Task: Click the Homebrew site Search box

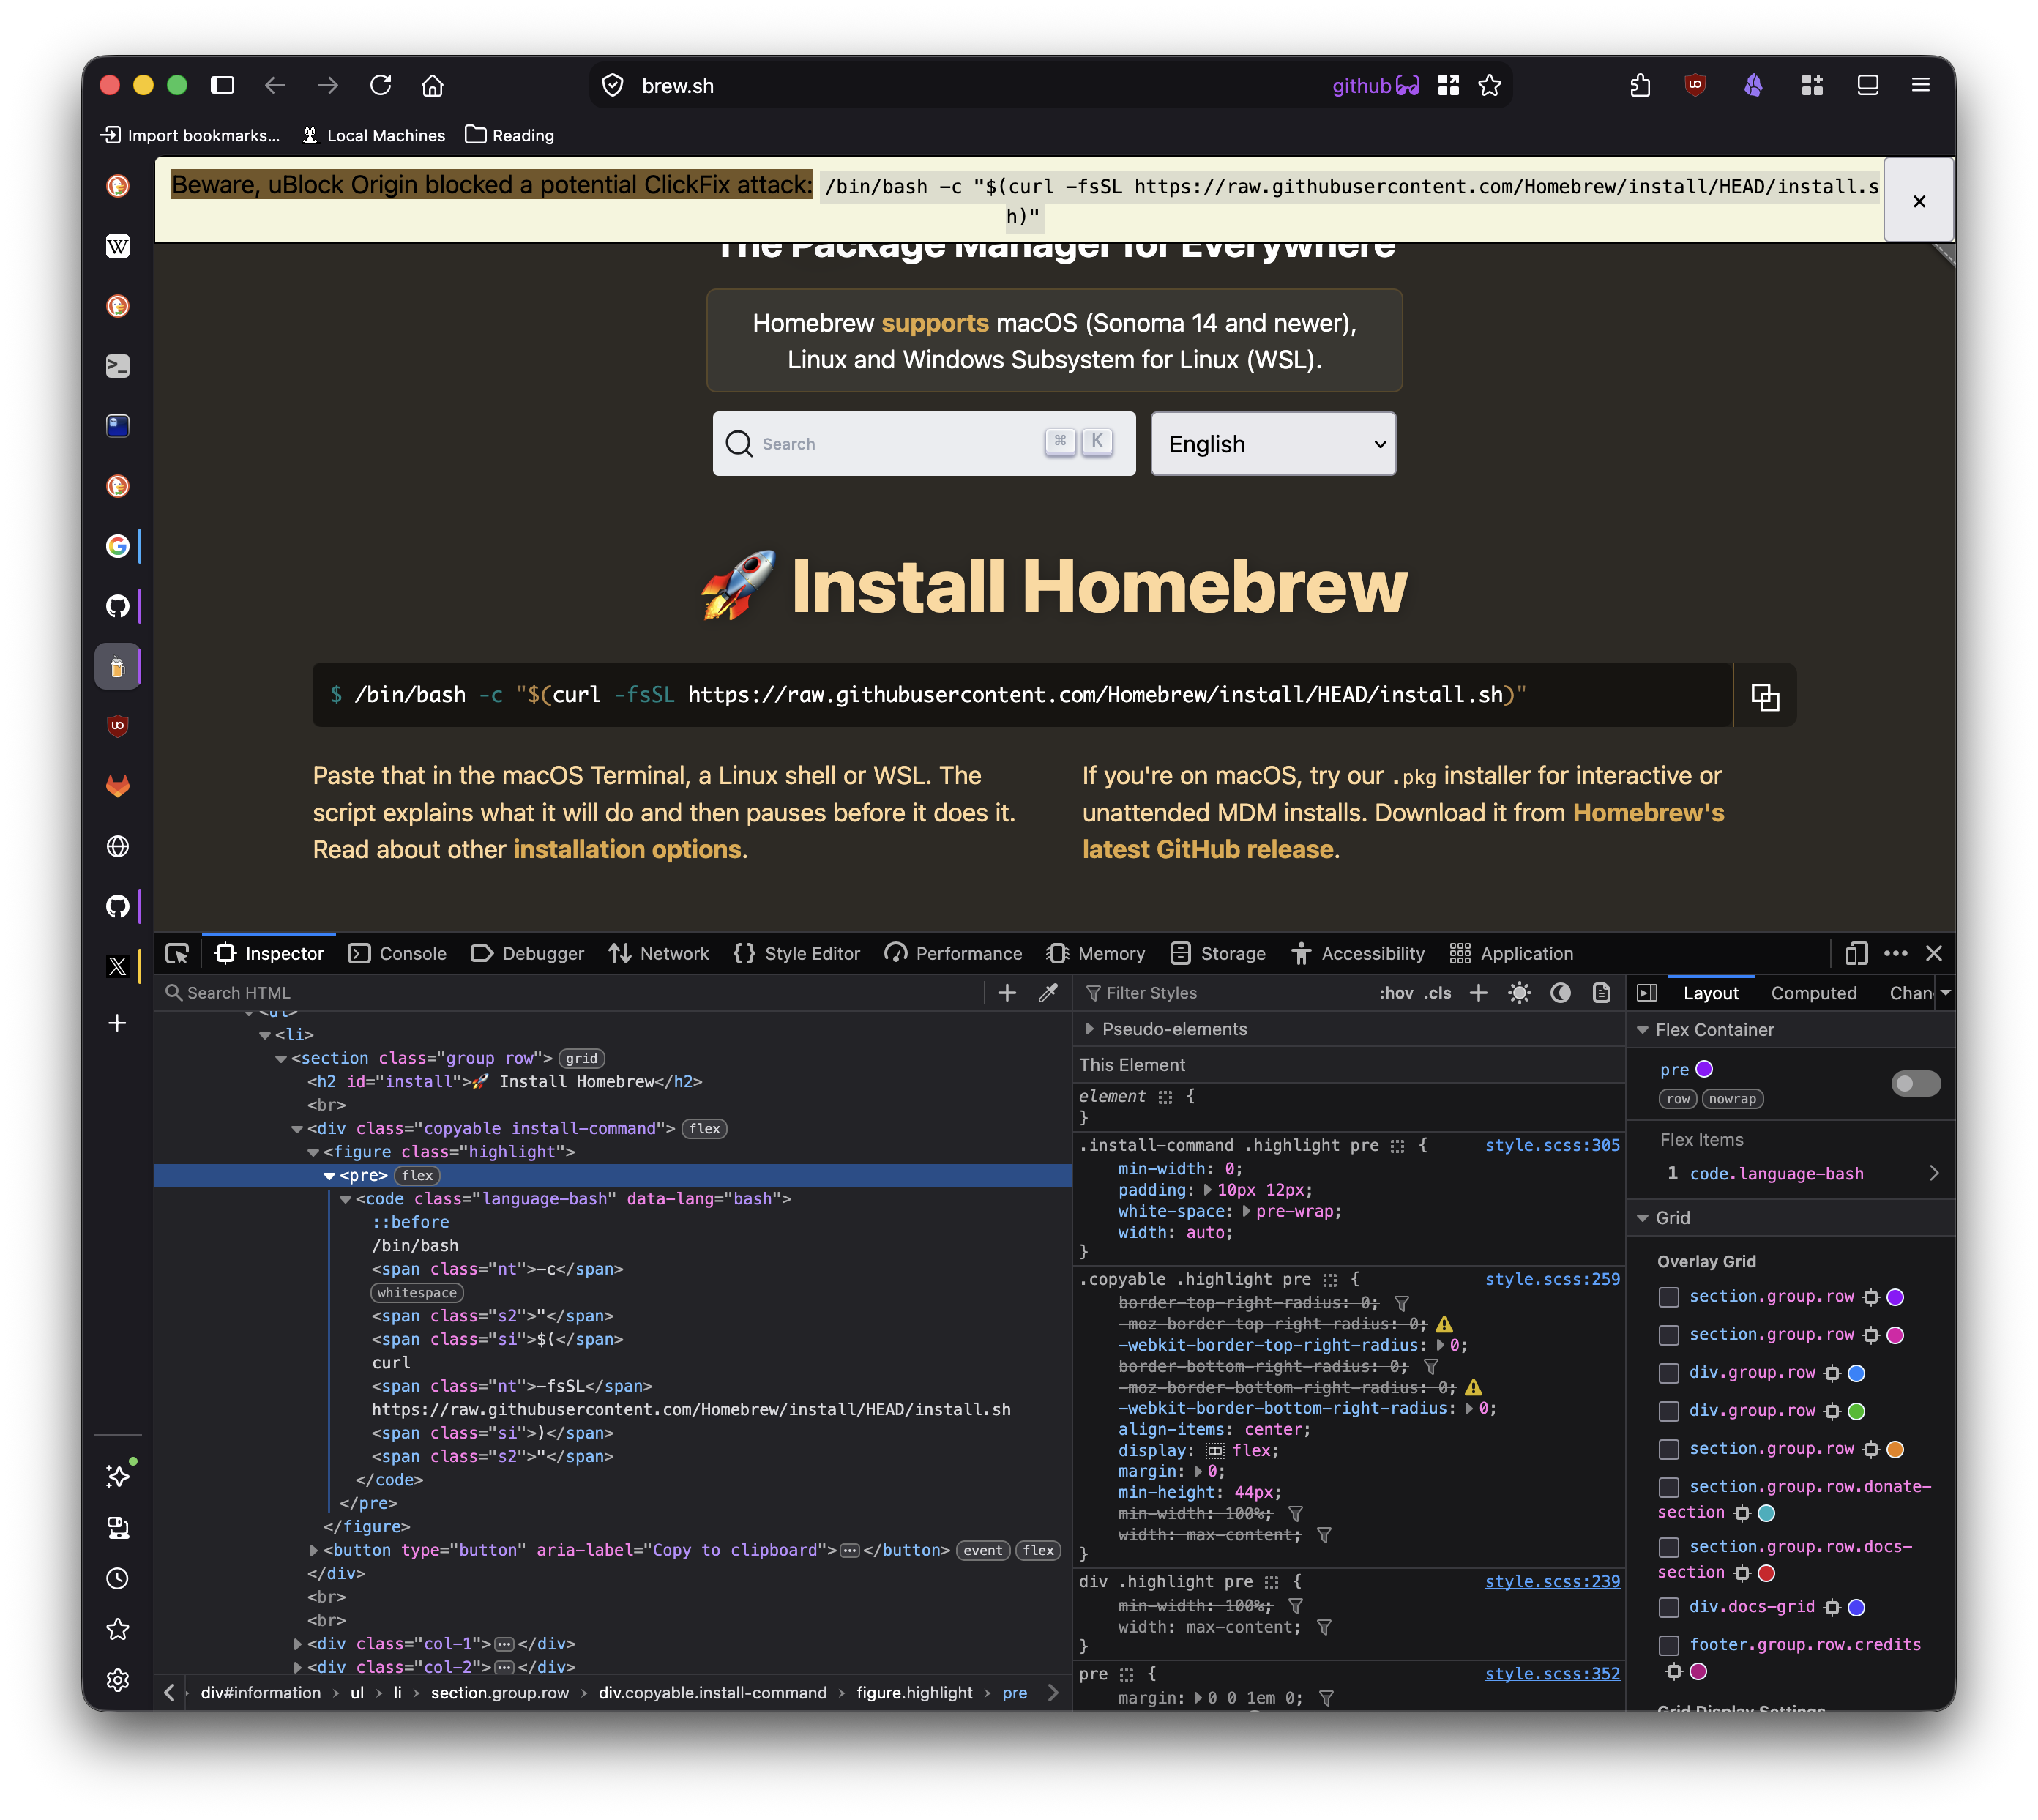Action: click(x=924, y=444)
